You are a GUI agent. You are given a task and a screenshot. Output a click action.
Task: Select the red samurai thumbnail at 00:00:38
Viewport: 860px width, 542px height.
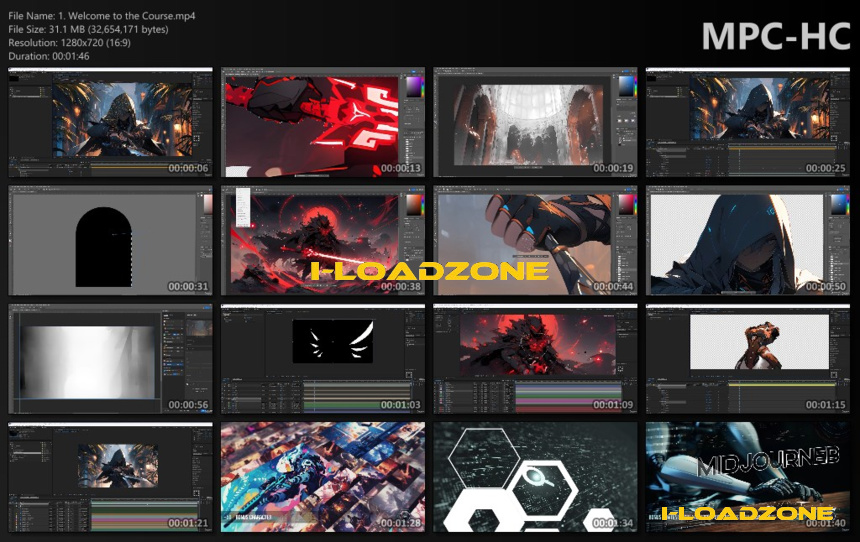click(x=322, y=240)
